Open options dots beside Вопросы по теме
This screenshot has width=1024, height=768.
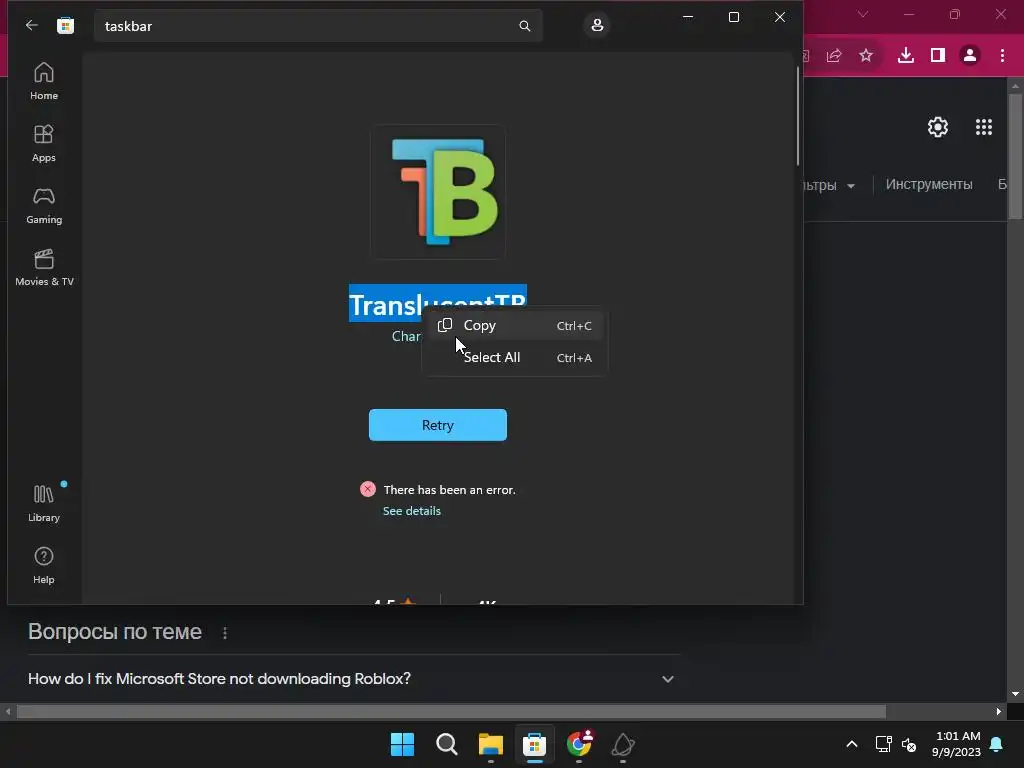(x=225, y=633)
